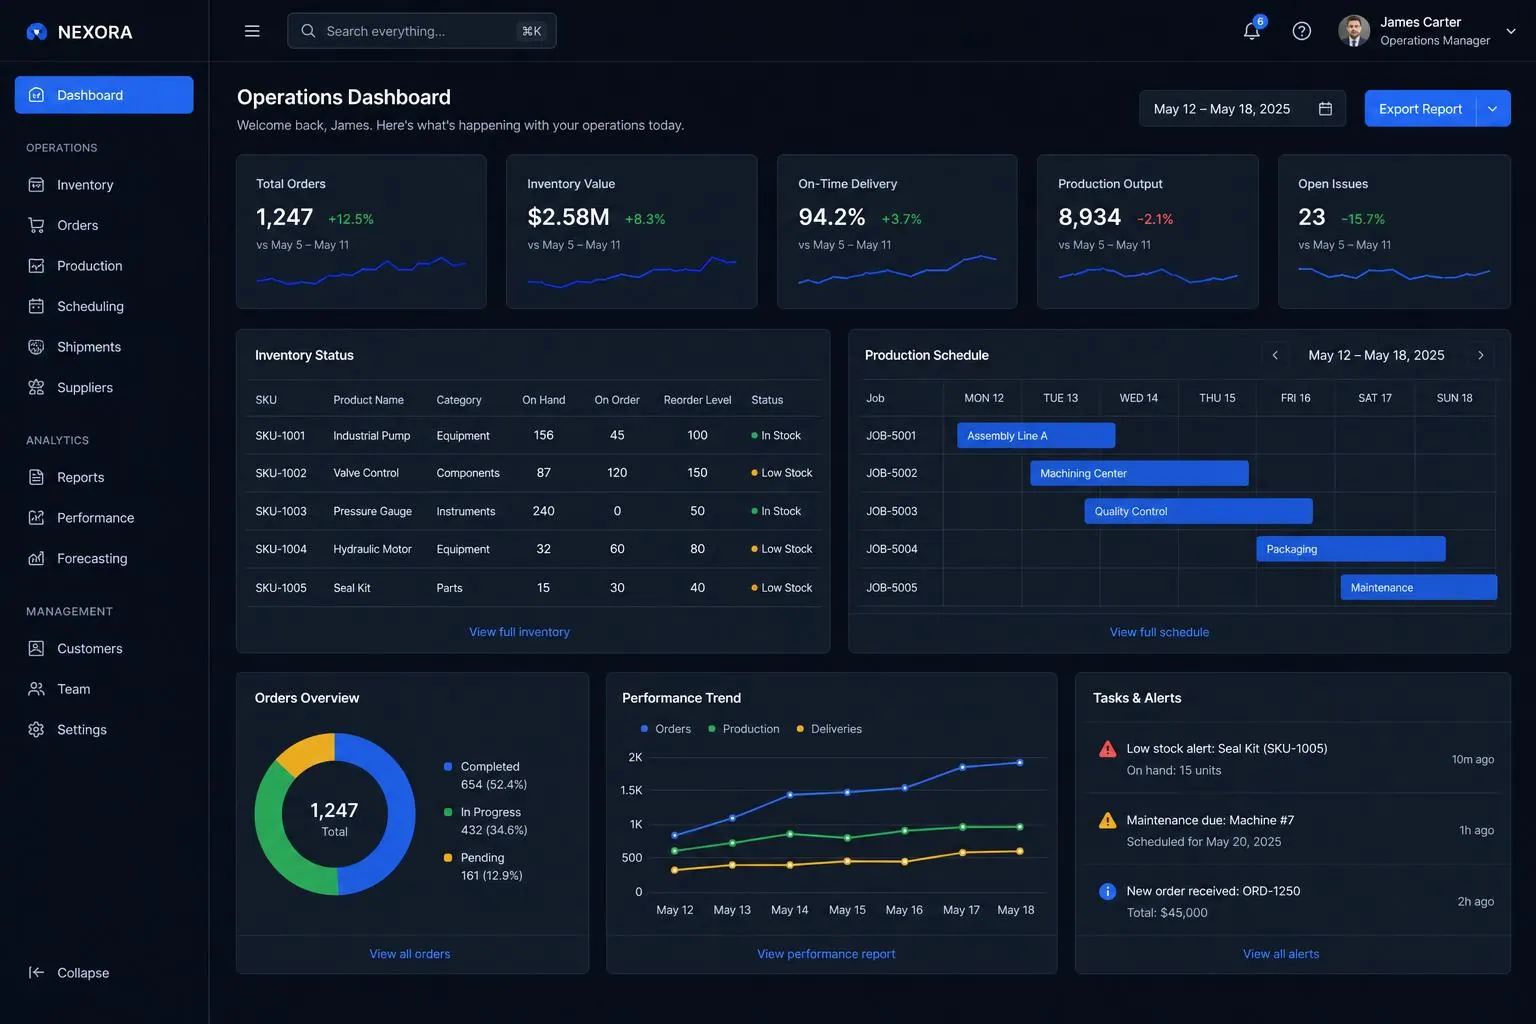Open the May 12 – May 18 date picker
Image resolution: width=1536 pixels, height=1024 pixels.
pyautogui.click(x=1242, y=109)
